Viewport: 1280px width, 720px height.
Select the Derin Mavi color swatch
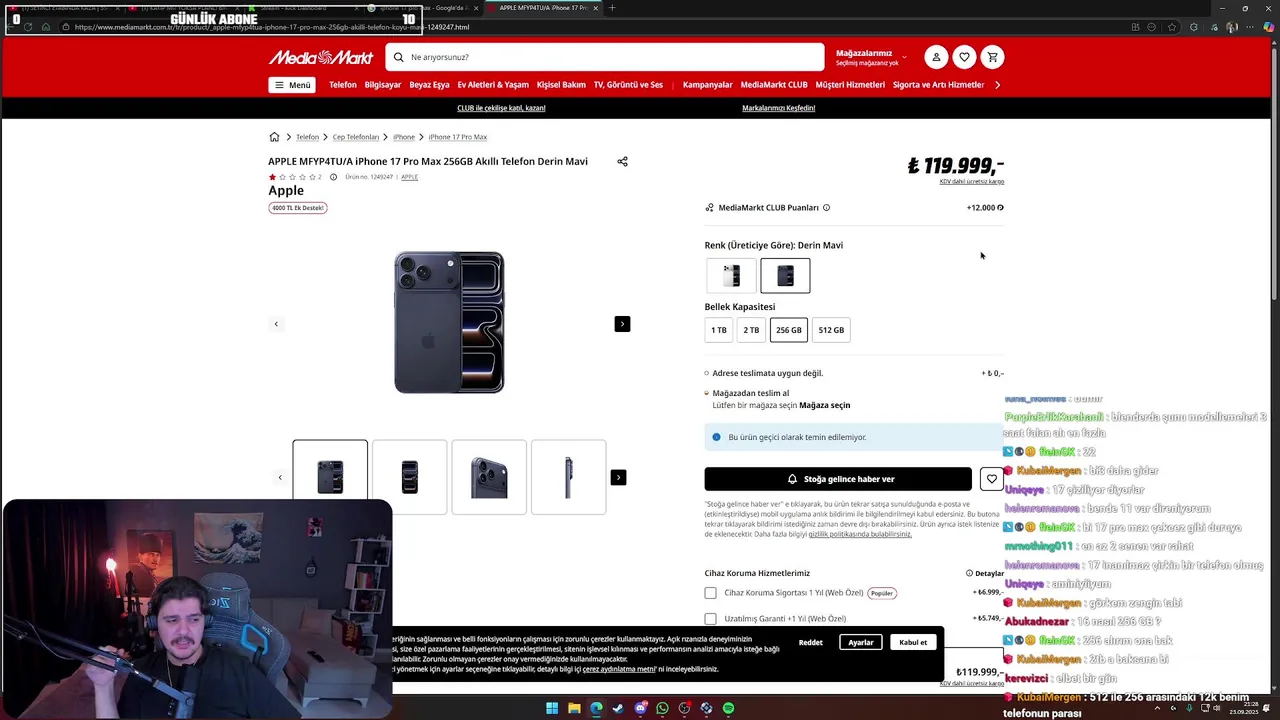coord(786,276)
